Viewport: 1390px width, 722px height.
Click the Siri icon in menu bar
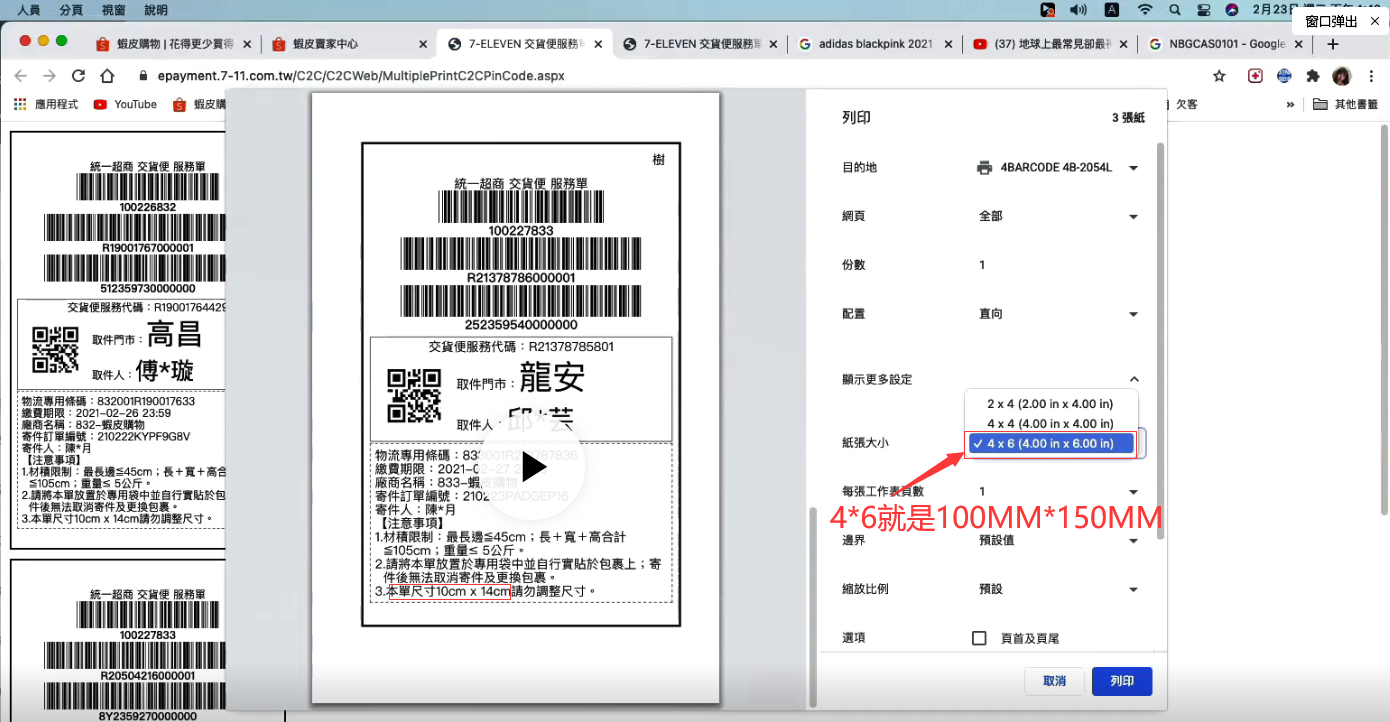pos(1233,9)
